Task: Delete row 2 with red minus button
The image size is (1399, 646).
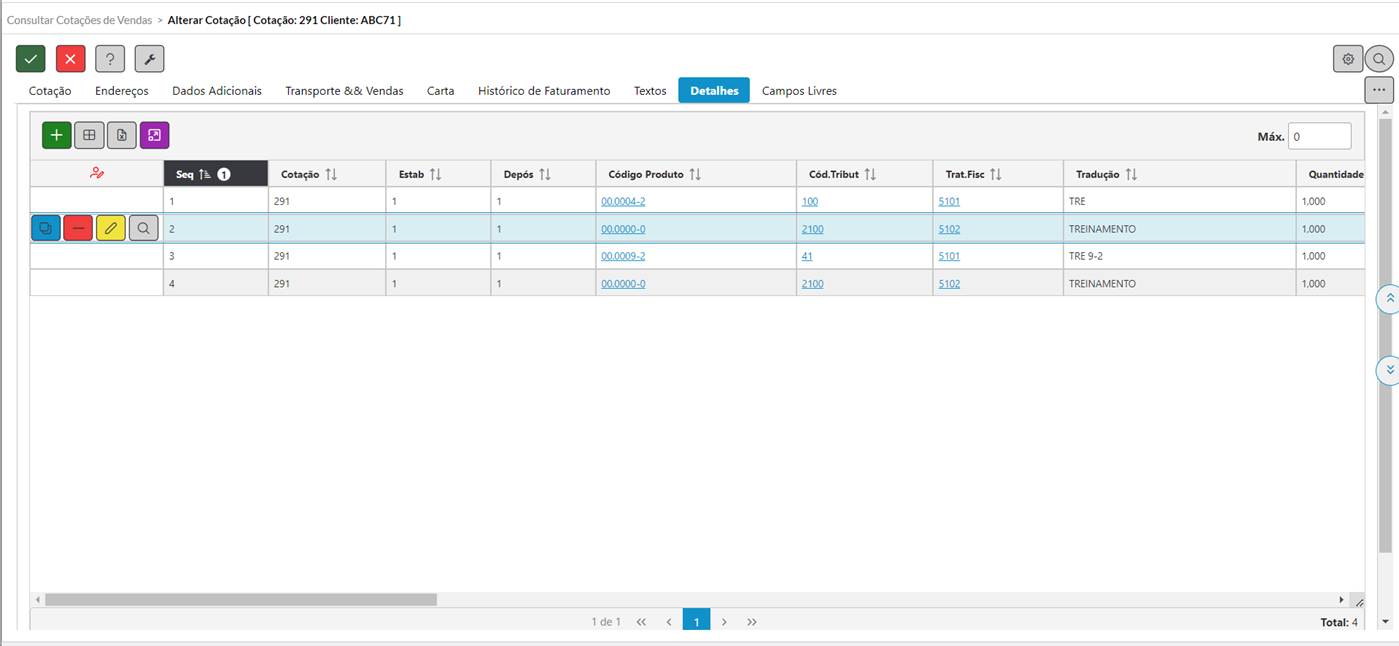Action: point(78,229)
